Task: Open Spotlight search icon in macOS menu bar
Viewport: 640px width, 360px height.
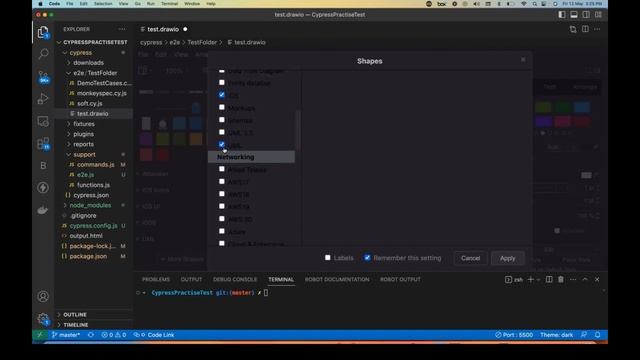Action: pyautogui.click(x=534, y=4)
